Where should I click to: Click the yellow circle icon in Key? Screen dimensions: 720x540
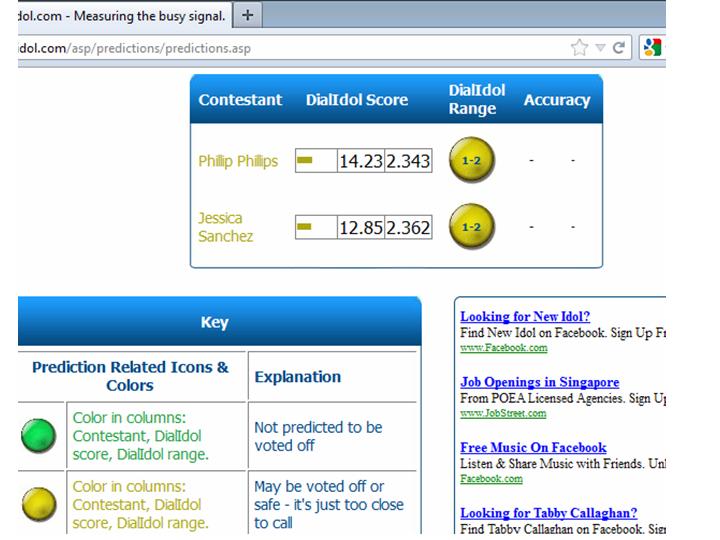[38, 504]
